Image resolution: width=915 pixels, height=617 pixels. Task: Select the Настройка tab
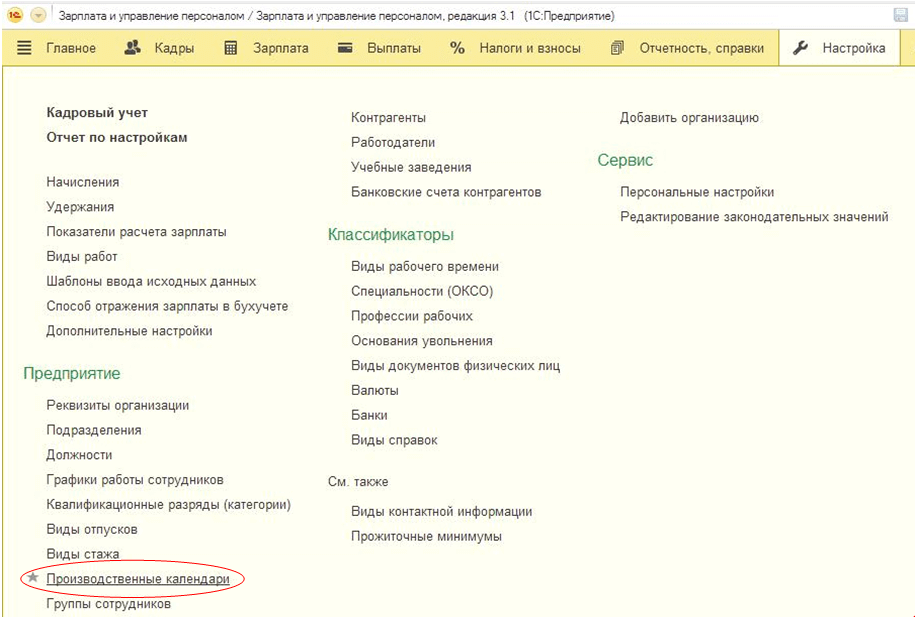click(x=839, y=48)
